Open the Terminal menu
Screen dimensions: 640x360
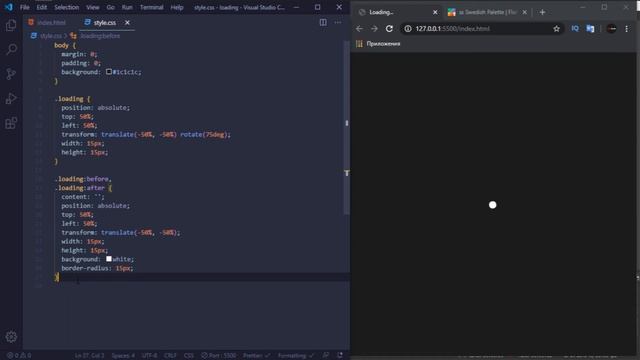[151, 7]
